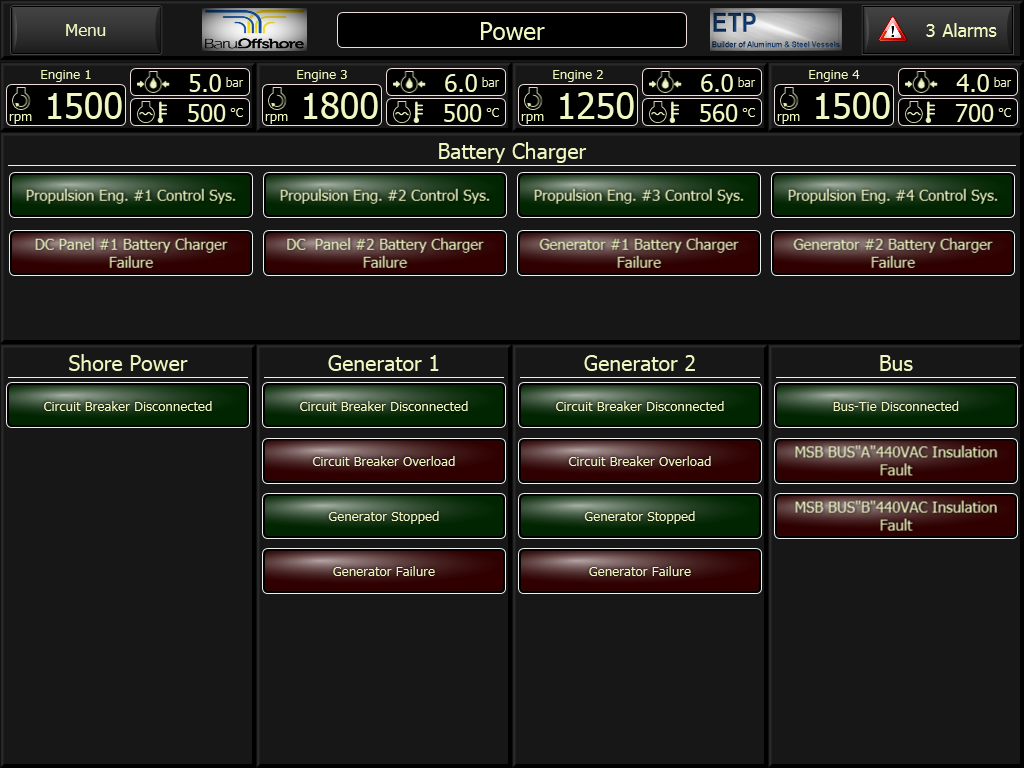The width and height of the screenshot is (1024, 768).
Task: Click Engine 3 oil pressure icon
Action: pyautogui.click(x=409, y=83)
